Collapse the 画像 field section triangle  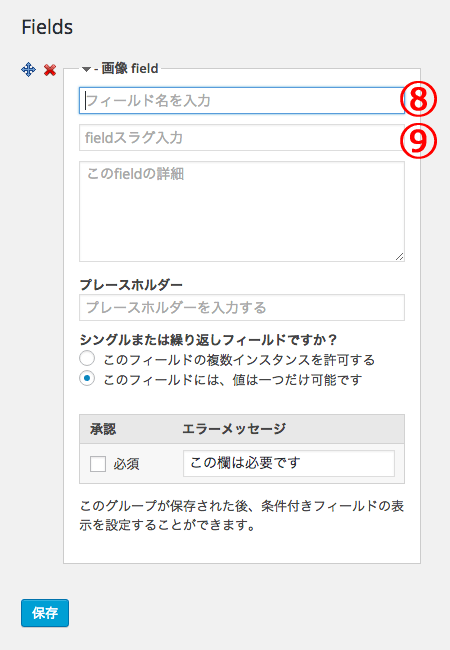tap(86, 69)
